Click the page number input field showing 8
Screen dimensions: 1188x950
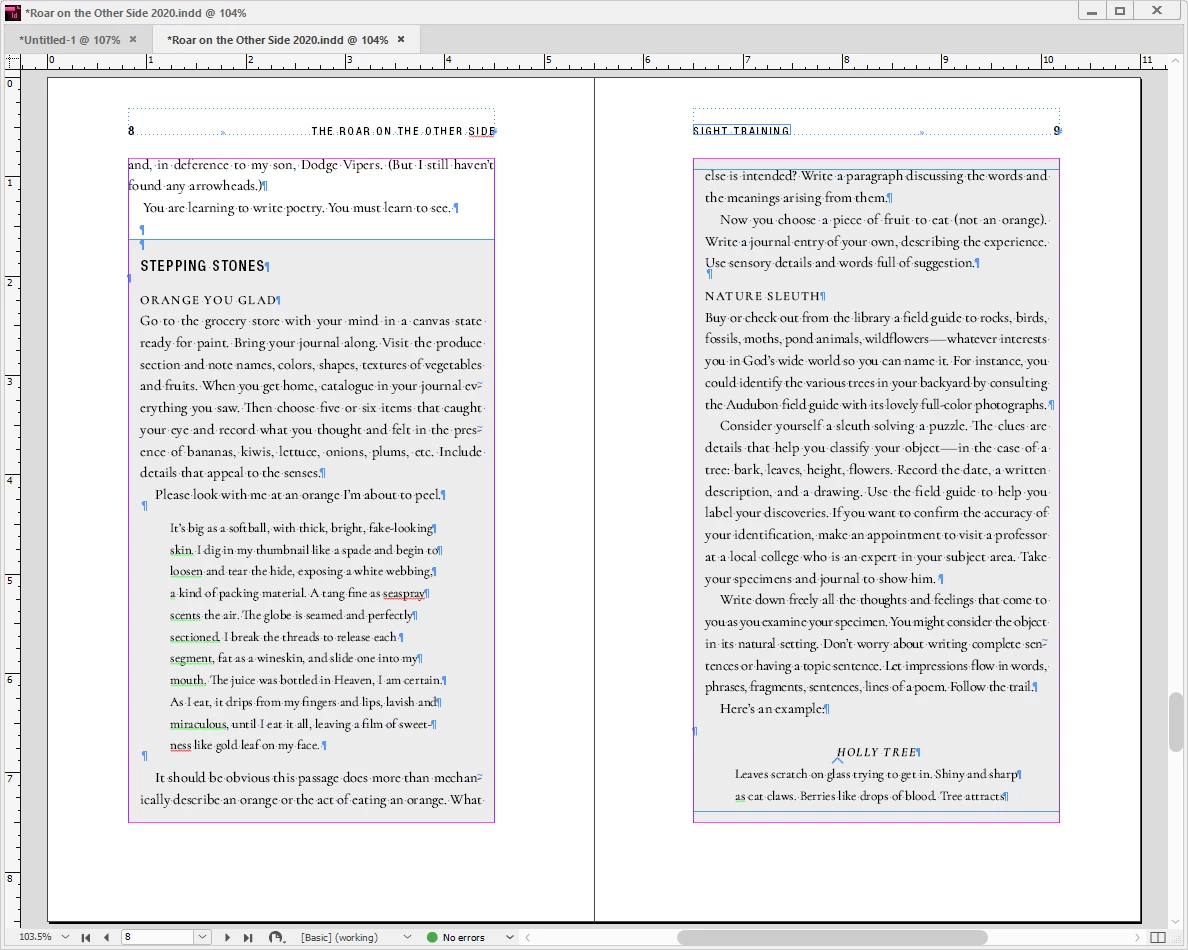[158, 937]
